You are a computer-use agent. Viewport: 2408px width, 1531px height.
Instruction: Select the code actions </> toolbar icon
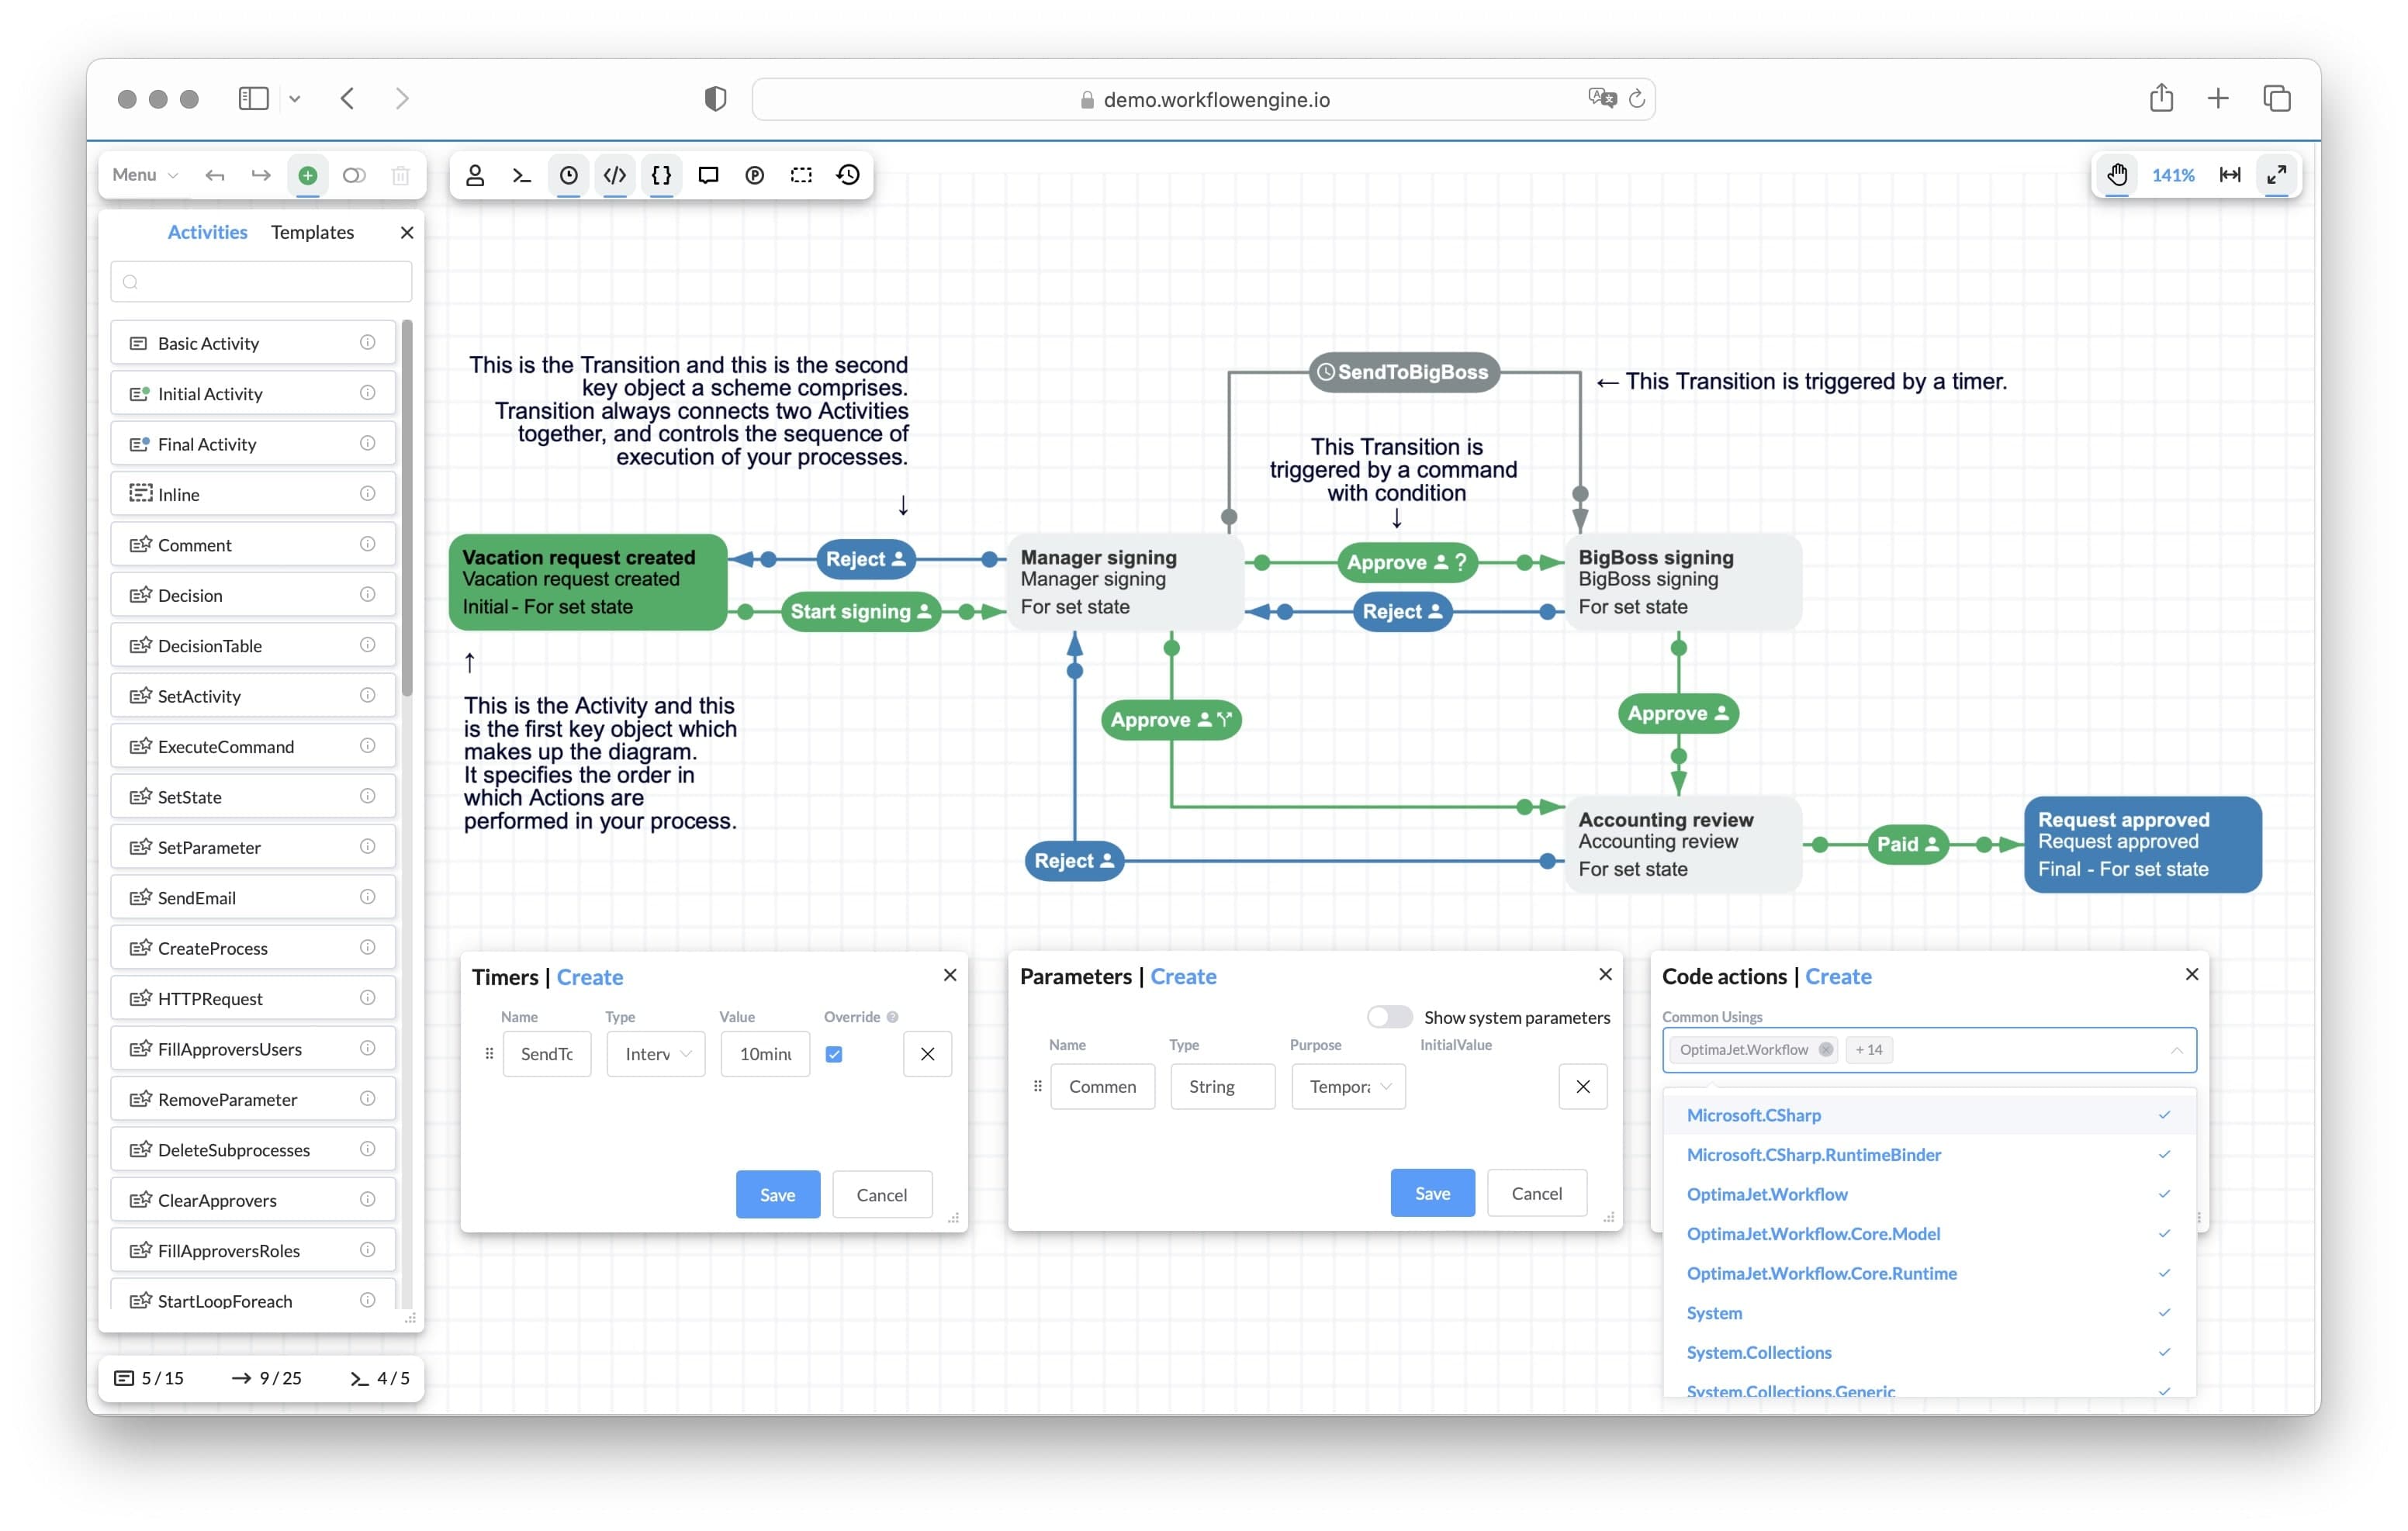pyautogui.click(x=614, y=175)
